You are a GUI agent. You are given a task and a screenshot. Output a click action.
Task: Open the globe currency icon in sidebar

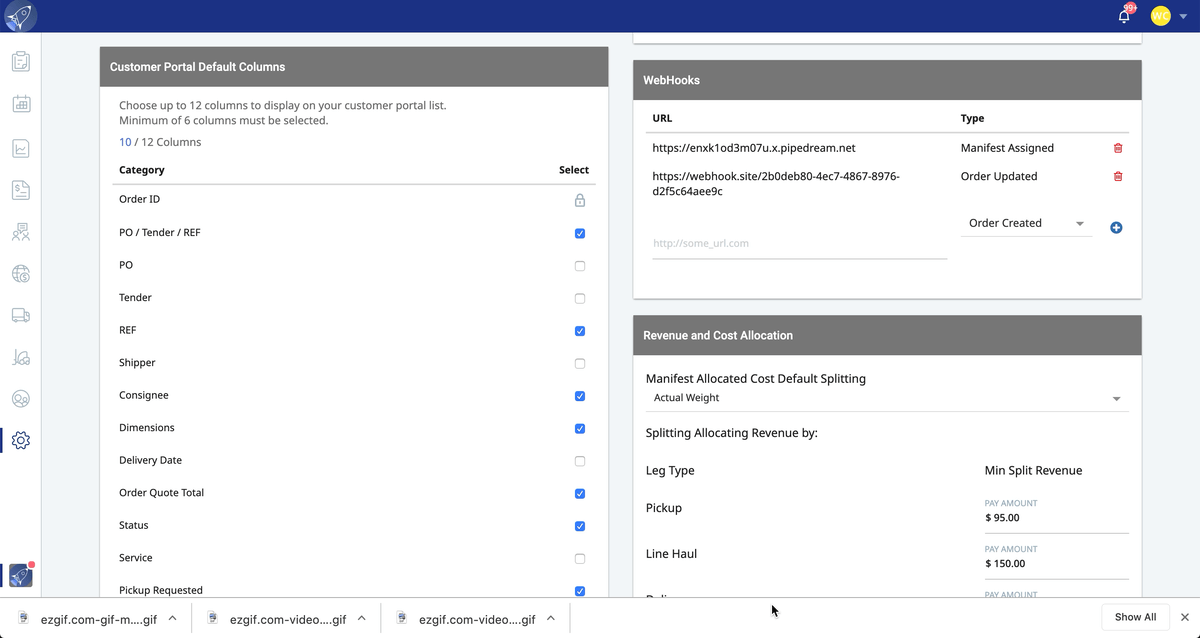[21, 273]
